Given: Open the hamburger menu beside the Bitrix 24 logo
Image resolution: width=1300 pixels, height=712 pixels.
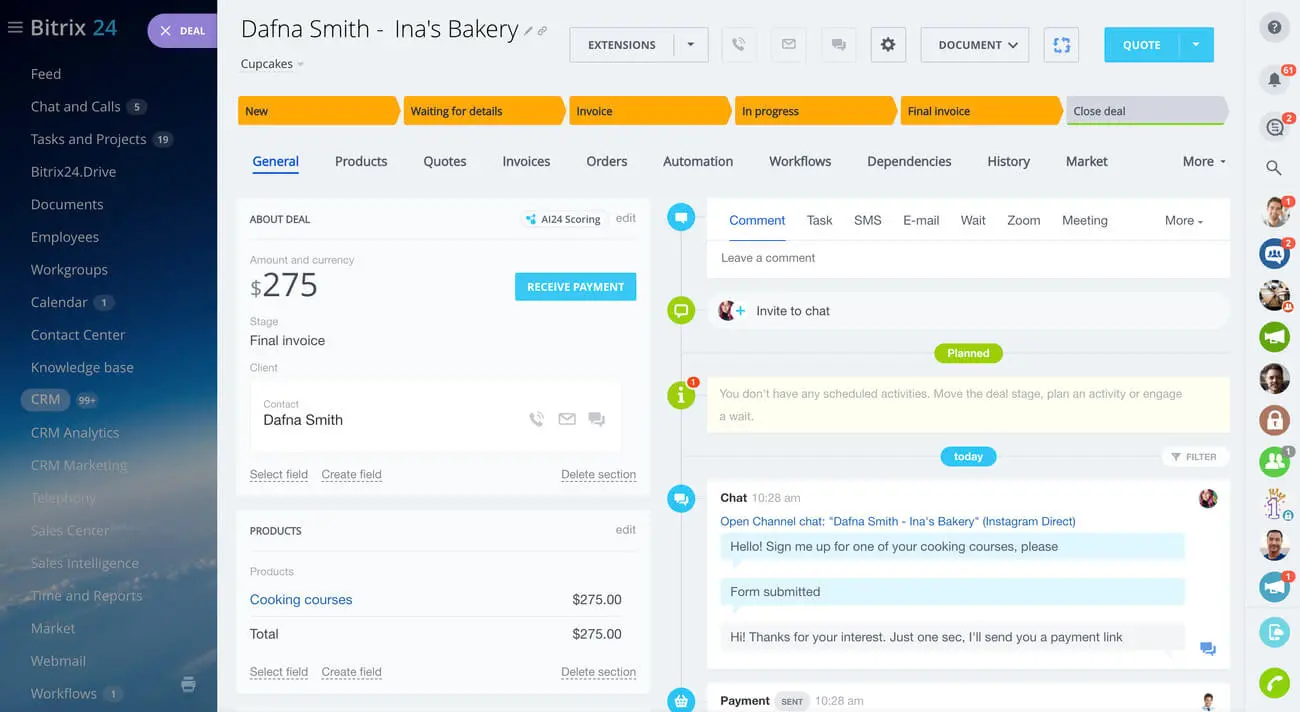Looking at the screenshot, I should (x=15, y=28).
